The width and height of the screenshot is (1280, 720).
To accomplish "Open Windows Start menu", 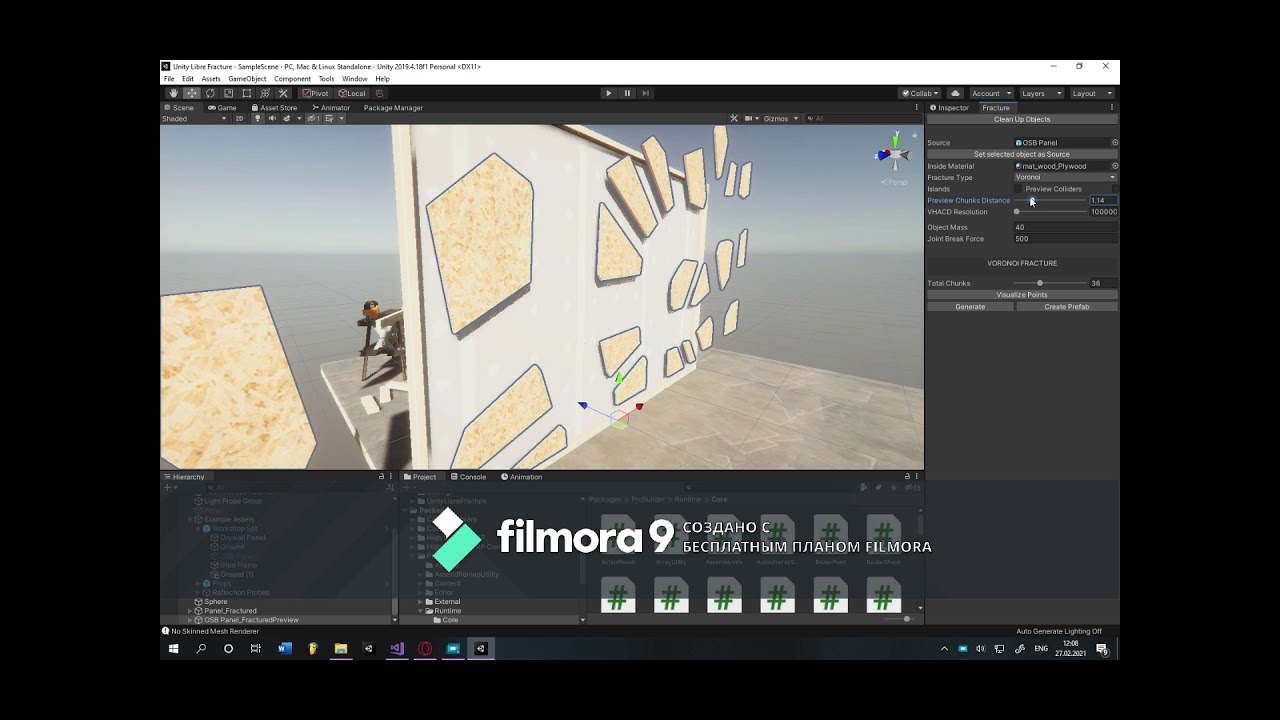I will point(173,648).
